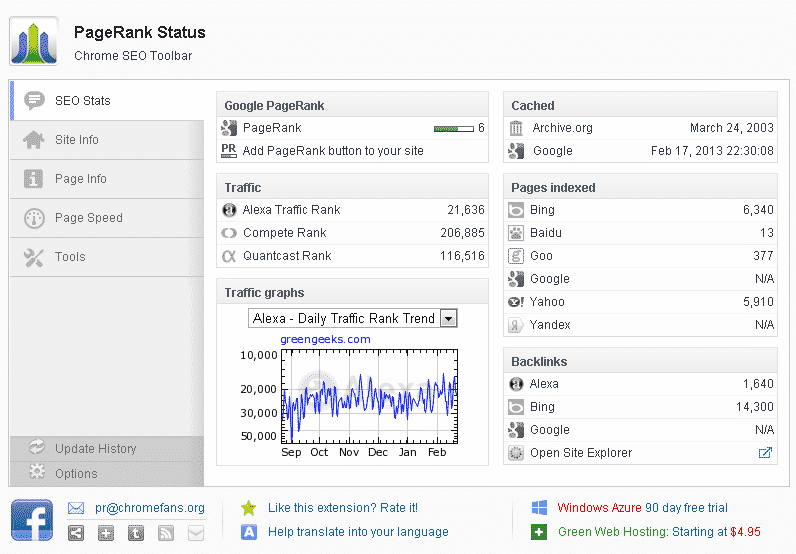The image size is (796, 554).
Task: Click the Baidu paw icon
Action: [x=516, y=233]
